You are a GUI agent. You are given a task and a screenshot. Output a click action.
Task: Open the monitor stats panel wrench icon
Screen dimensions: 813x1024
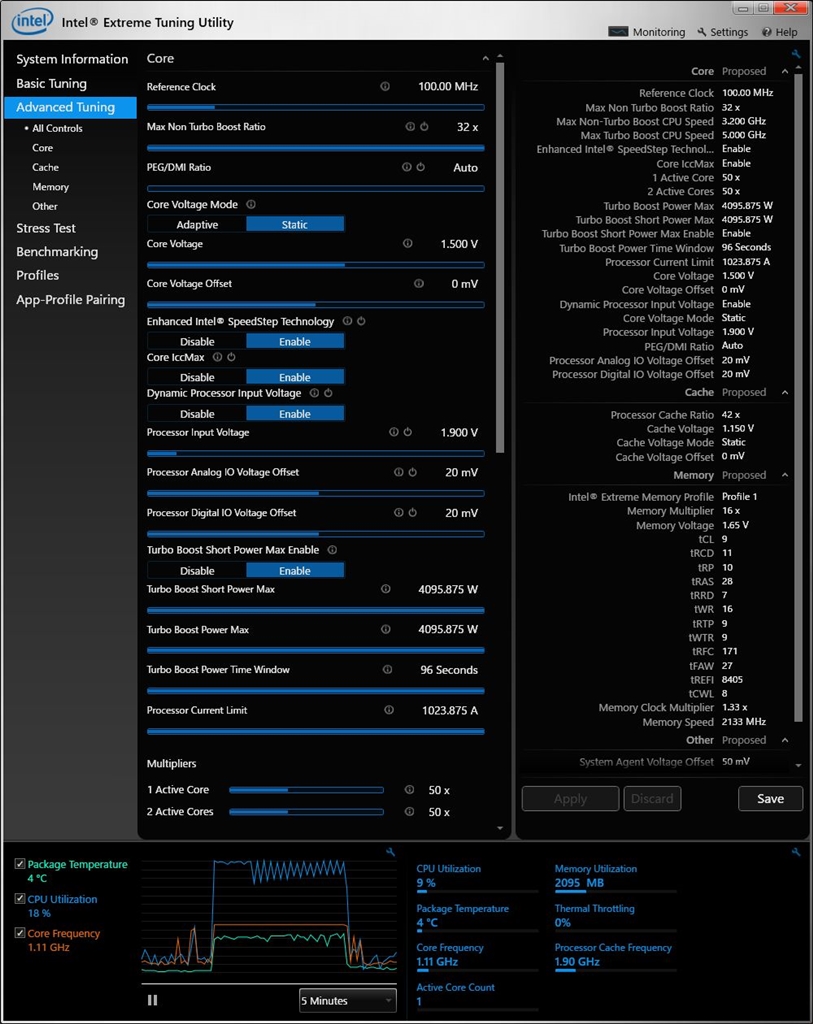pyautogui.click(x=795, y=852)
